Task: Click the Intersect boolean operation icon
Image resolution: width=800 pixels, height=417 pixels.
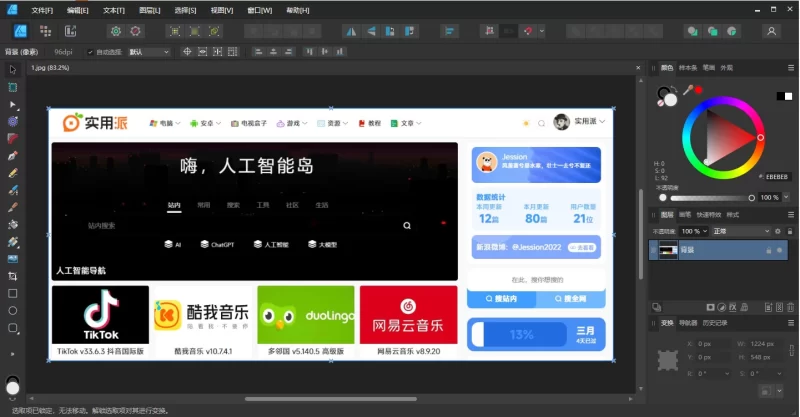Action: [x=732, y=31]
